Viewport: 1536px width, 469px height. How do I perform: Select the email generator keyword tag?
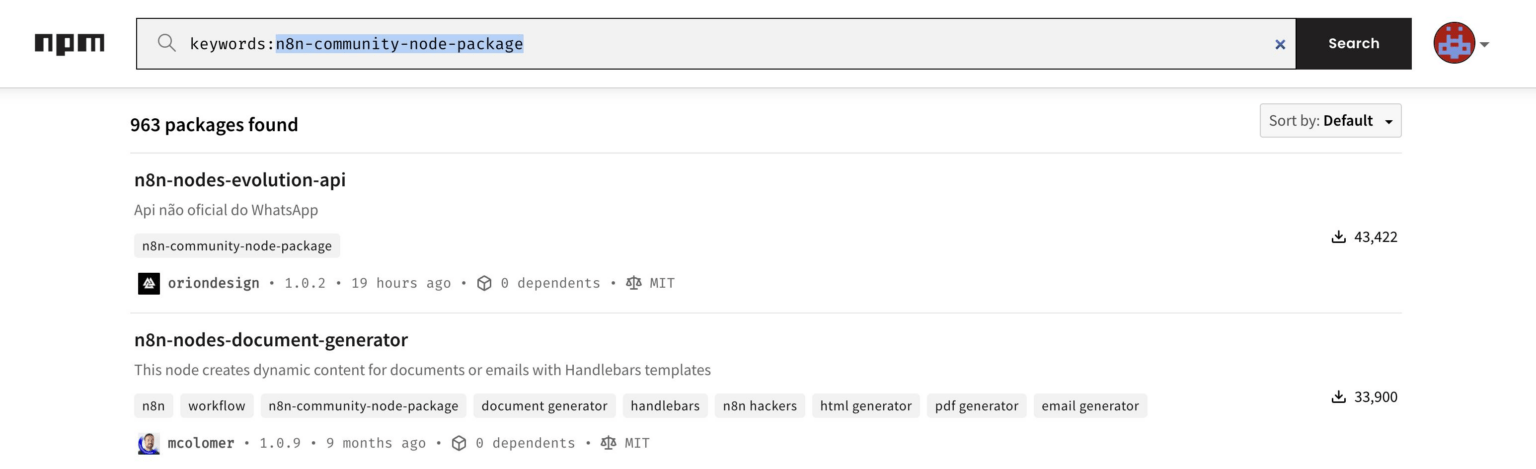click(1090, 406)
